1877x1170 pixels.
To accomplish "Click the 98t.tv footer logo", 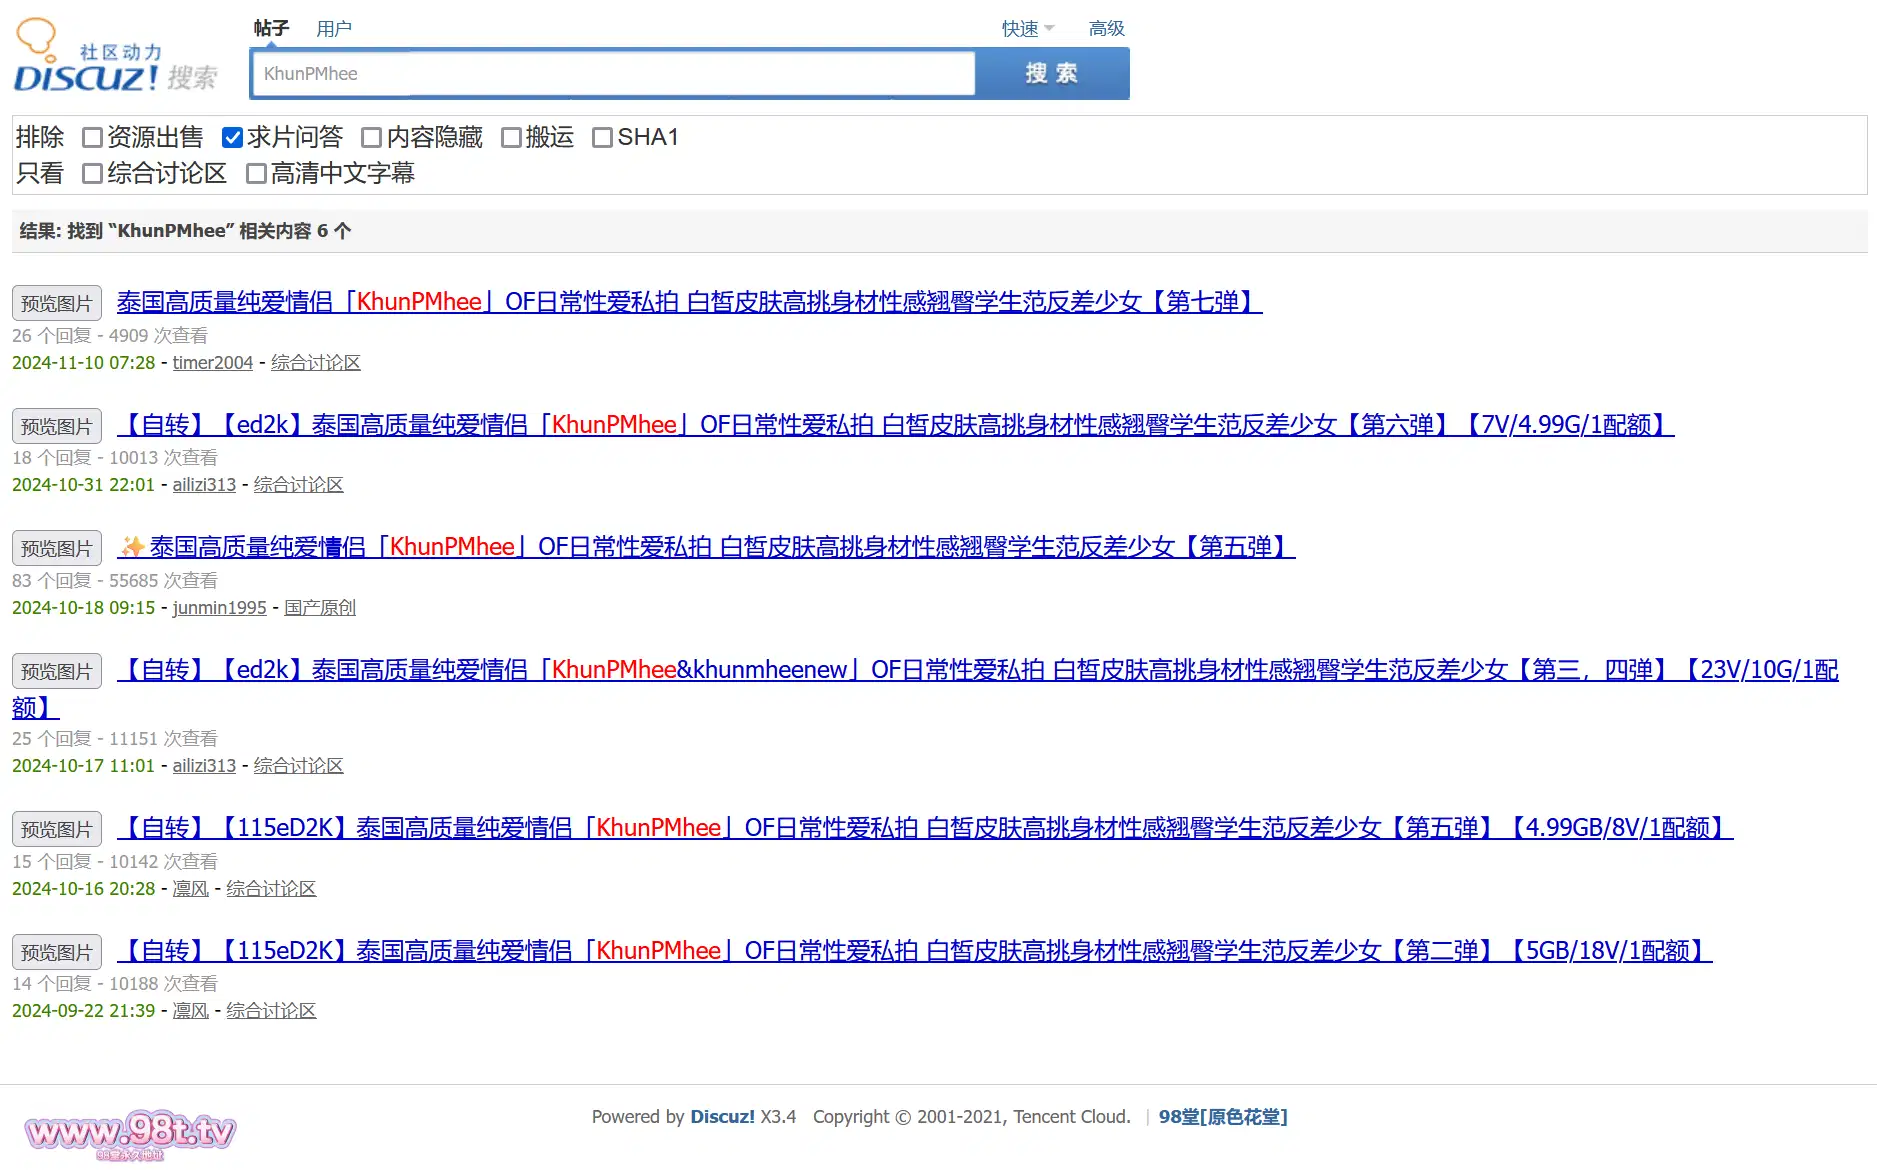I will [x=130, y=1134].
